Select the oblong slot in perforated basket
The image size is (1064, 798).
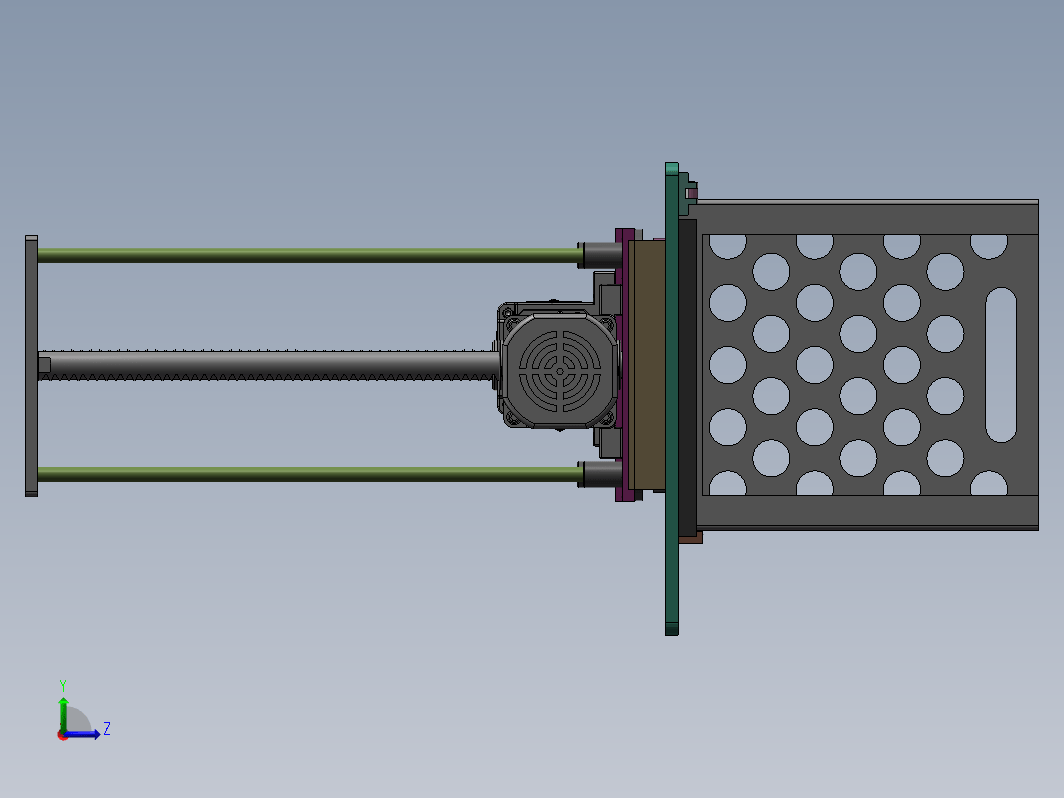point(1001,365)
